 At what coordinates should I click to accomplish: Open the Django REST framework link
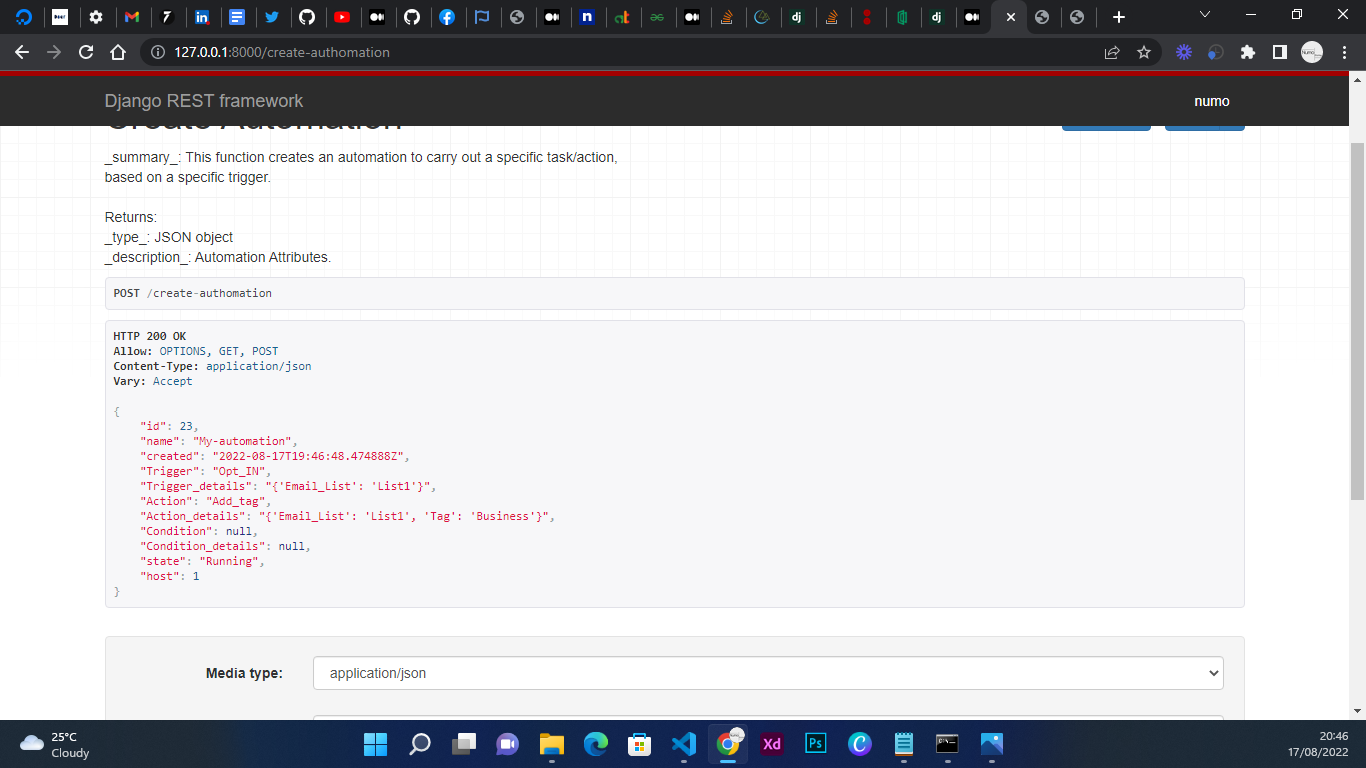204,101
